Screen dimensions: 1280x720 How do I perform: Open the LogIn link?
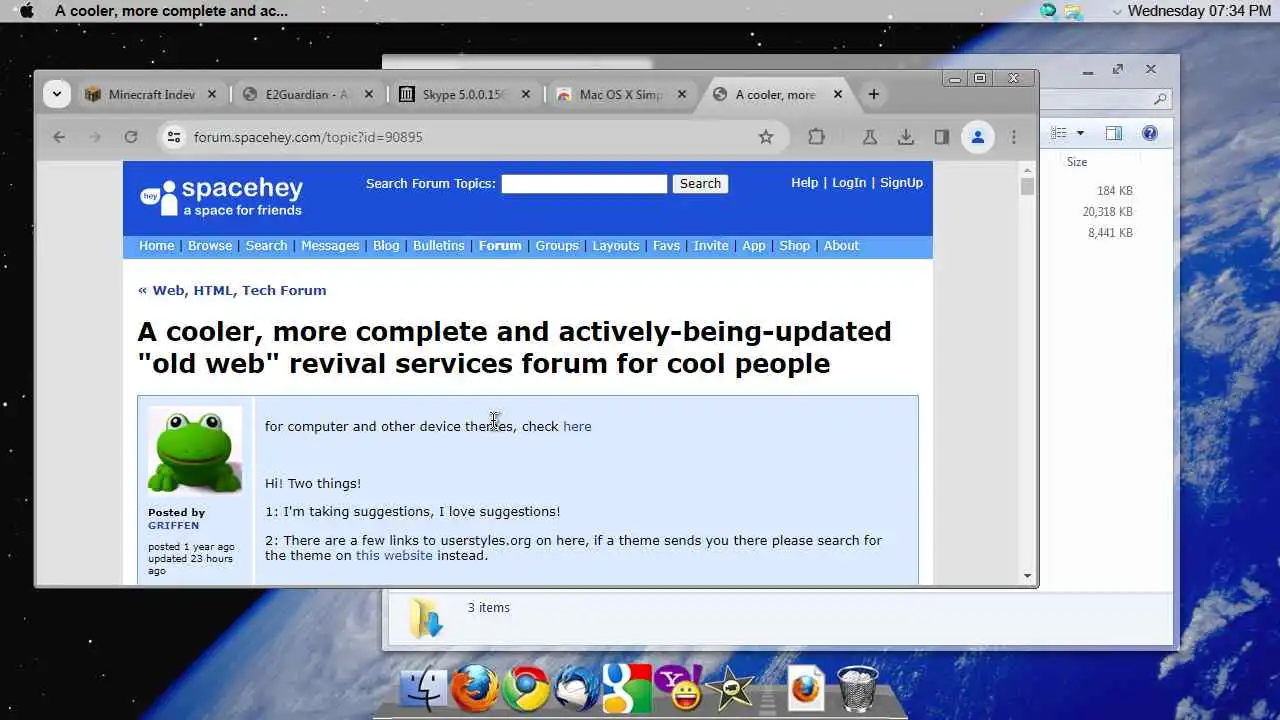(x=849, y=182)
